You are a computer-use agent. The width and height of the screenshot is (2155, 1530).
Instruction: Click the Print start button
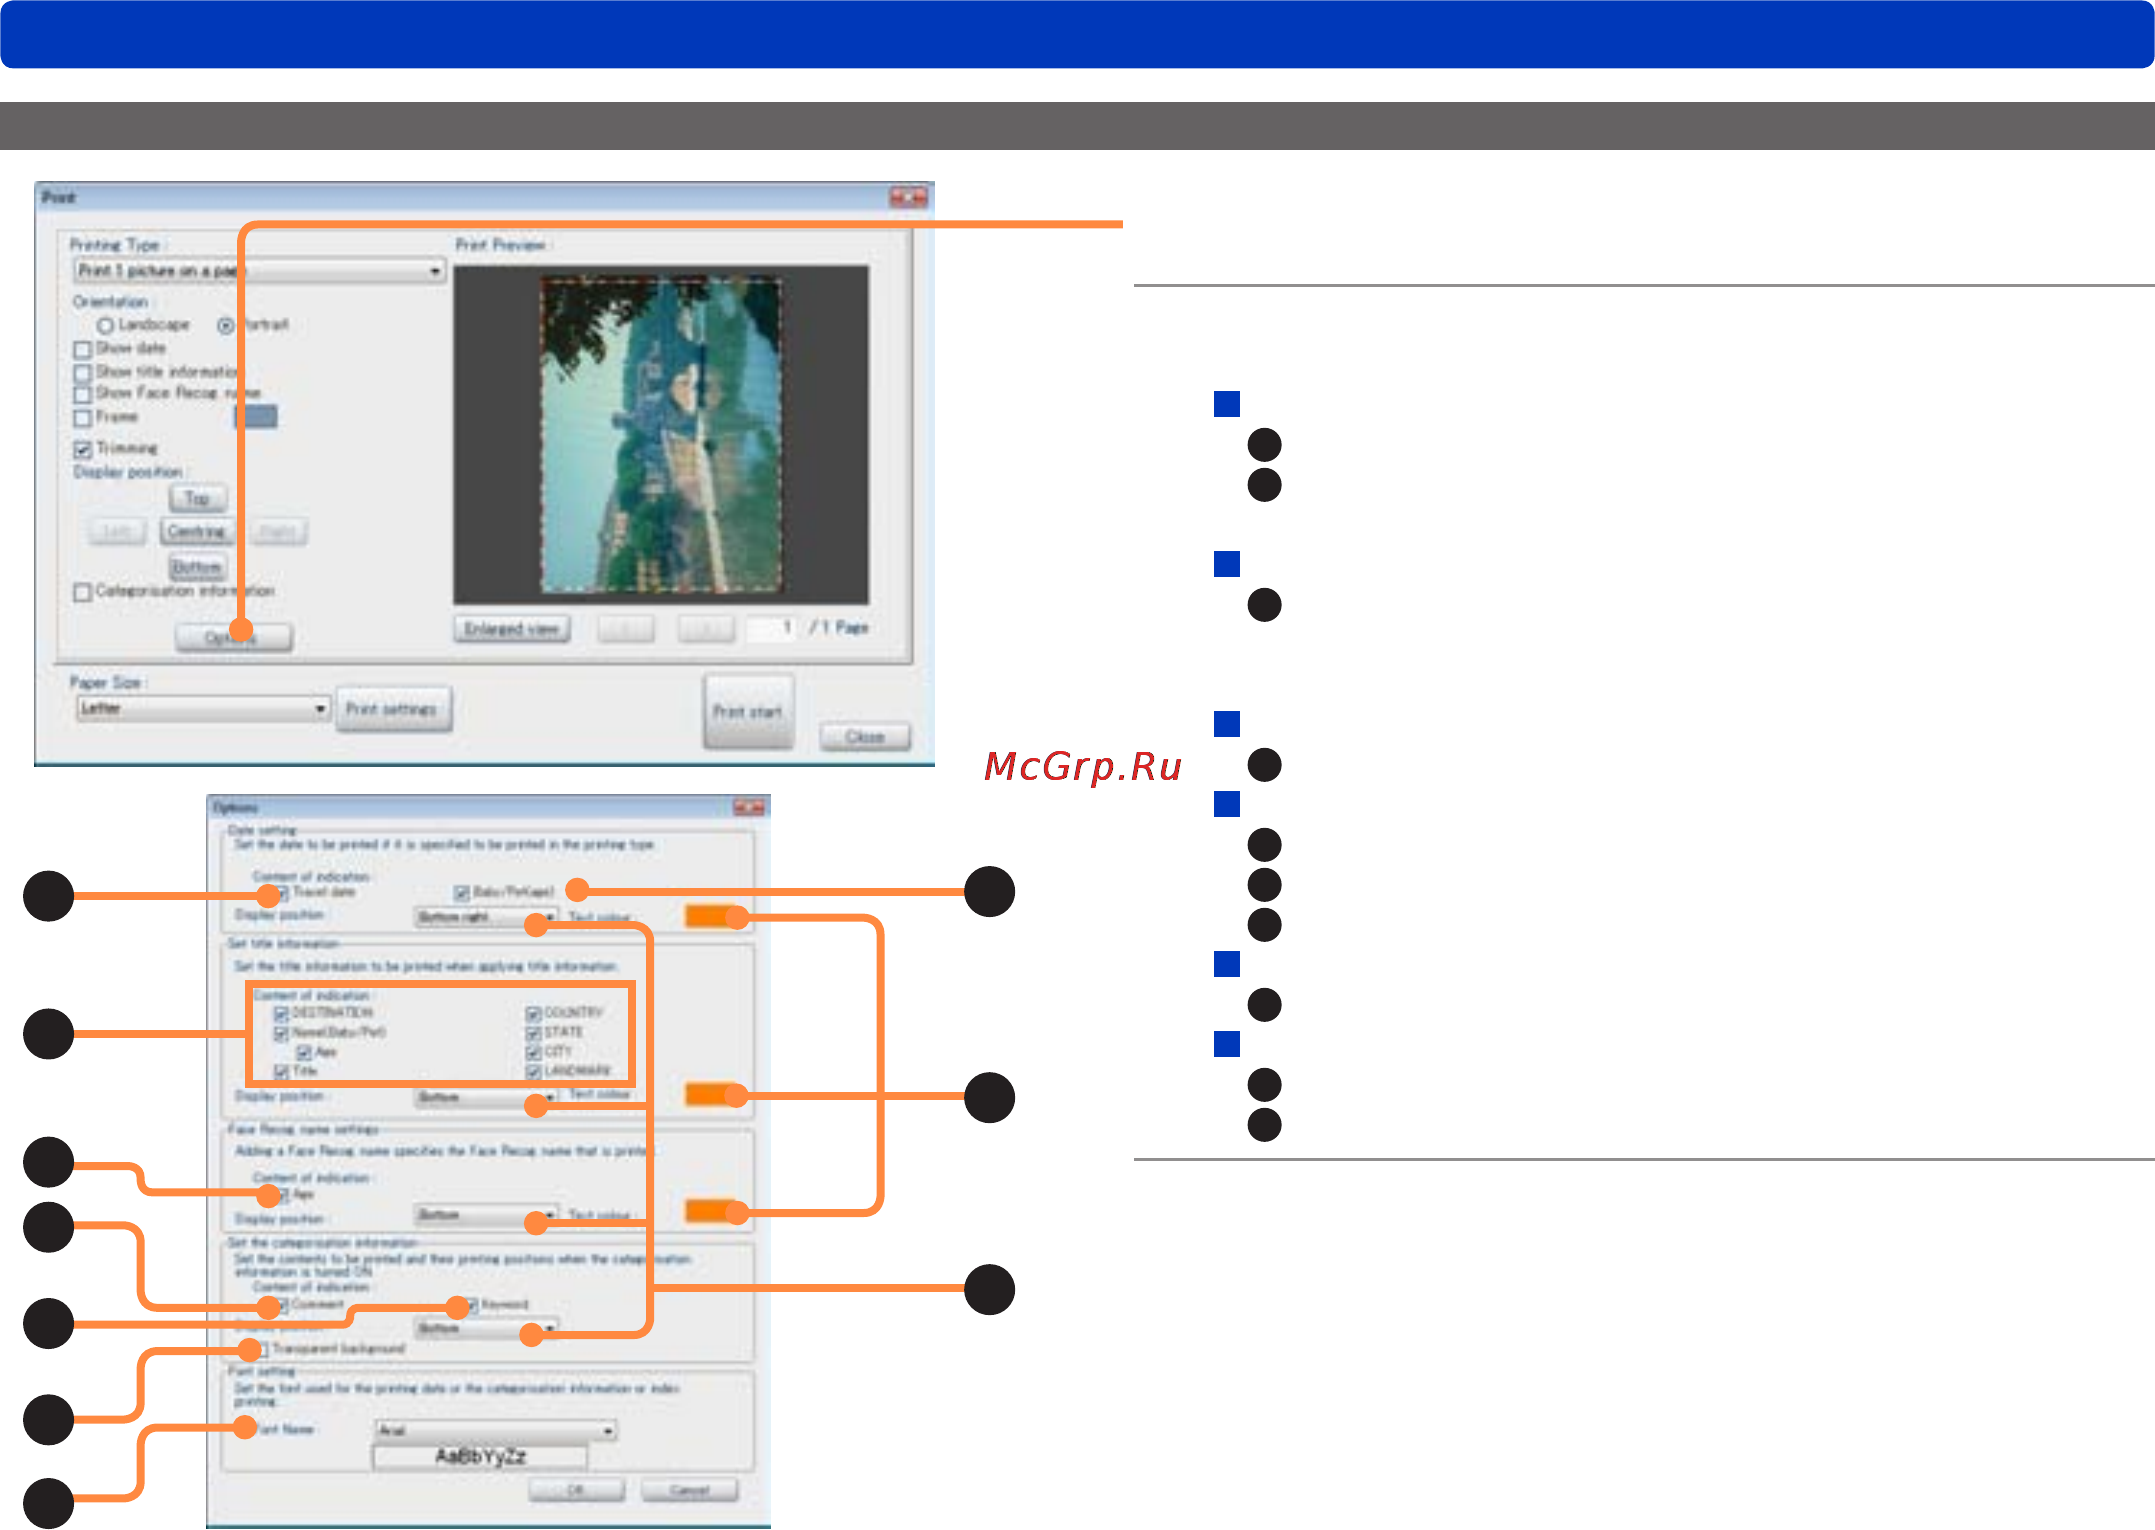click(748, 711)
